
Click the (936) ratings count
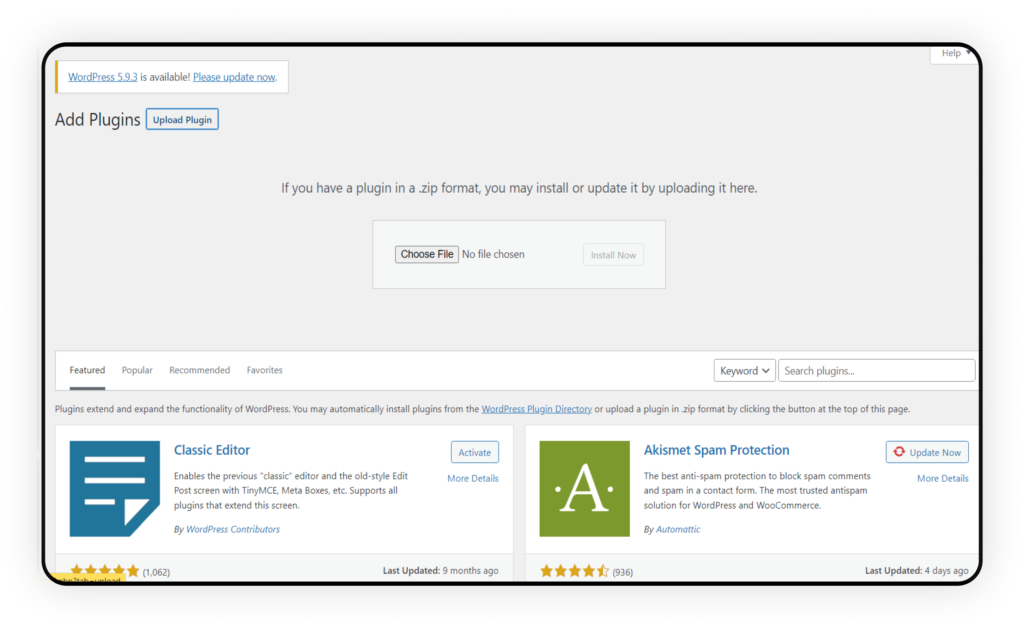(x=622, y=572)
